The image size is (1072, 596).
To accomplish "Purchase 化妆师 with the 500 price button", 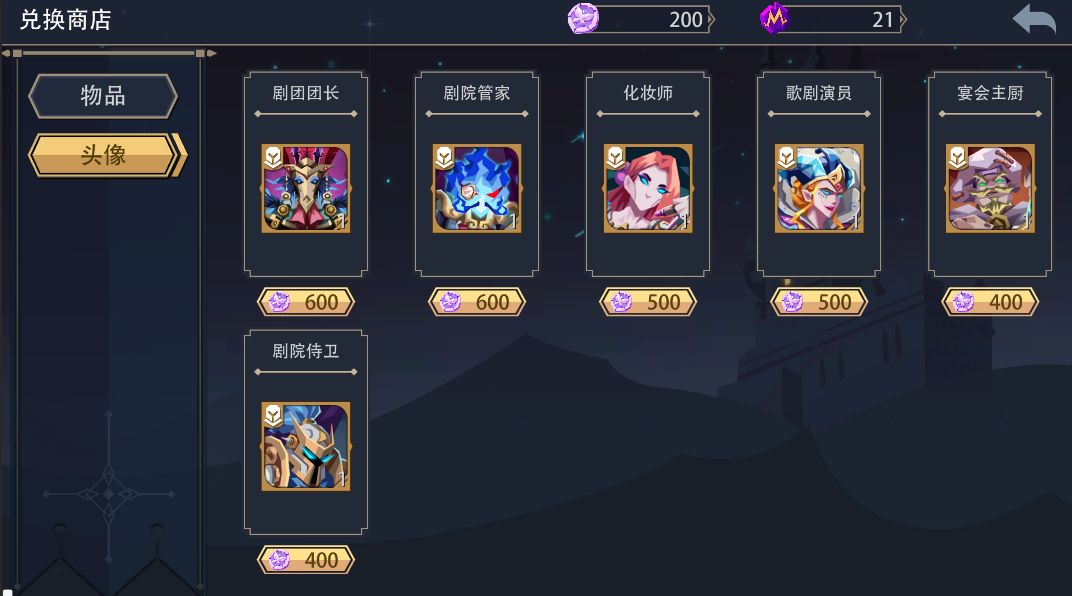I will (x=647, y=301).
